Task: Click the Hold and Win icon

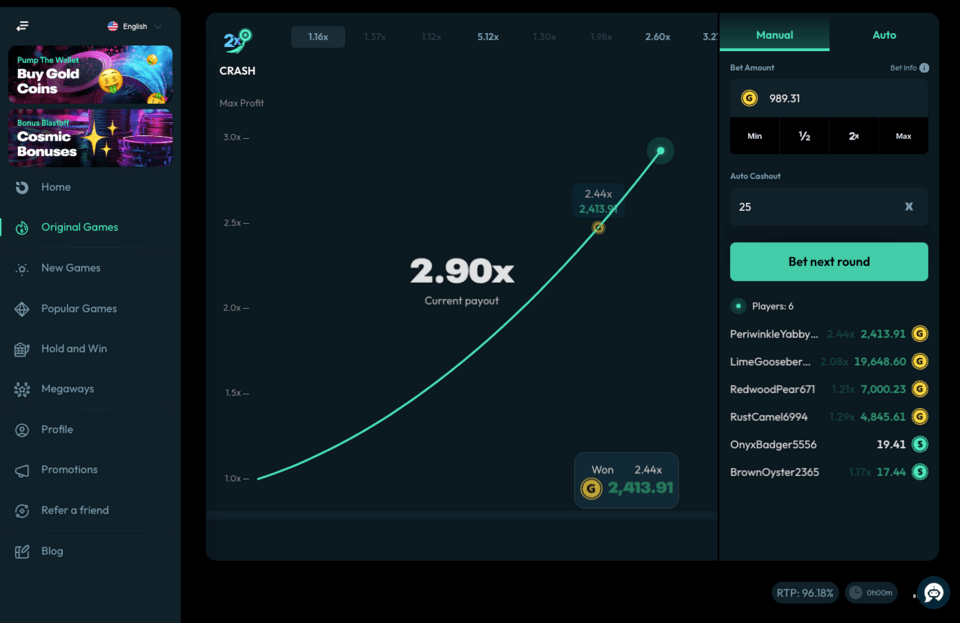Action: click(x=22, y=349)
